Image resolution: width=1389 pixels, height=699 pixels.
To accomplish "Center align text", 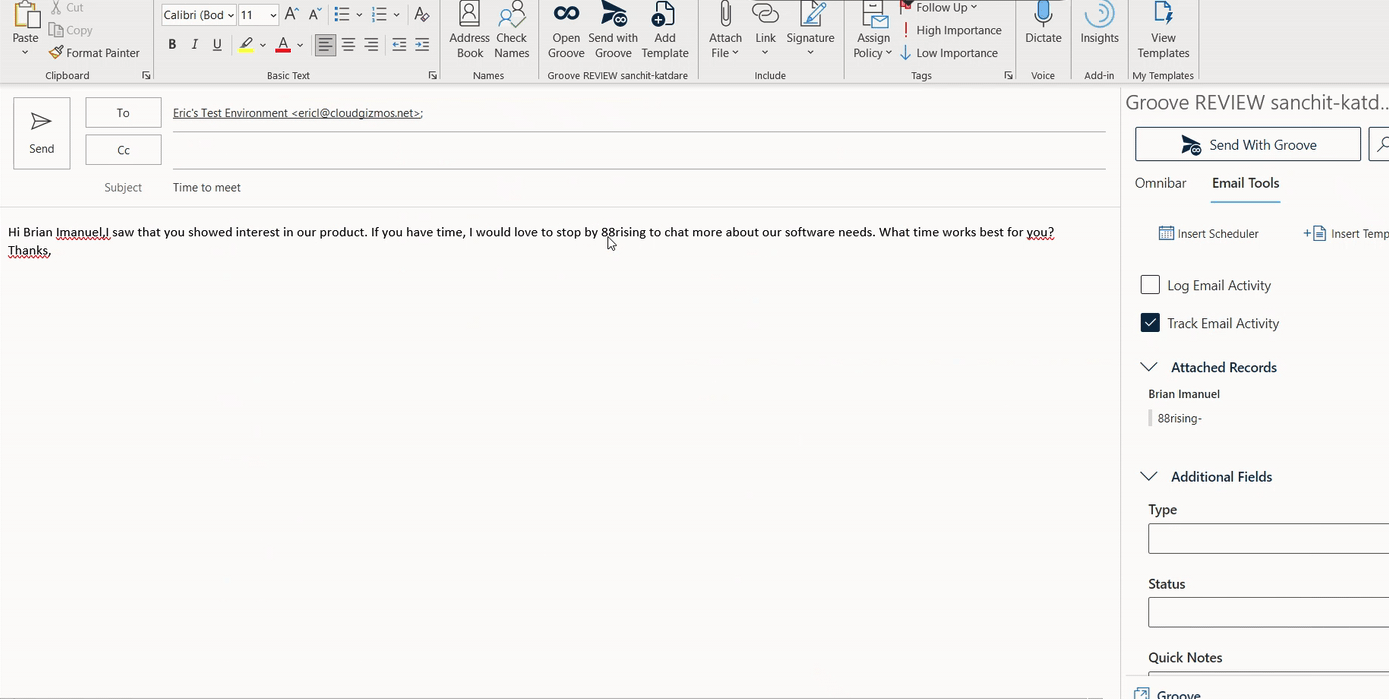I will pyautogui.click(x=348, y=44).
